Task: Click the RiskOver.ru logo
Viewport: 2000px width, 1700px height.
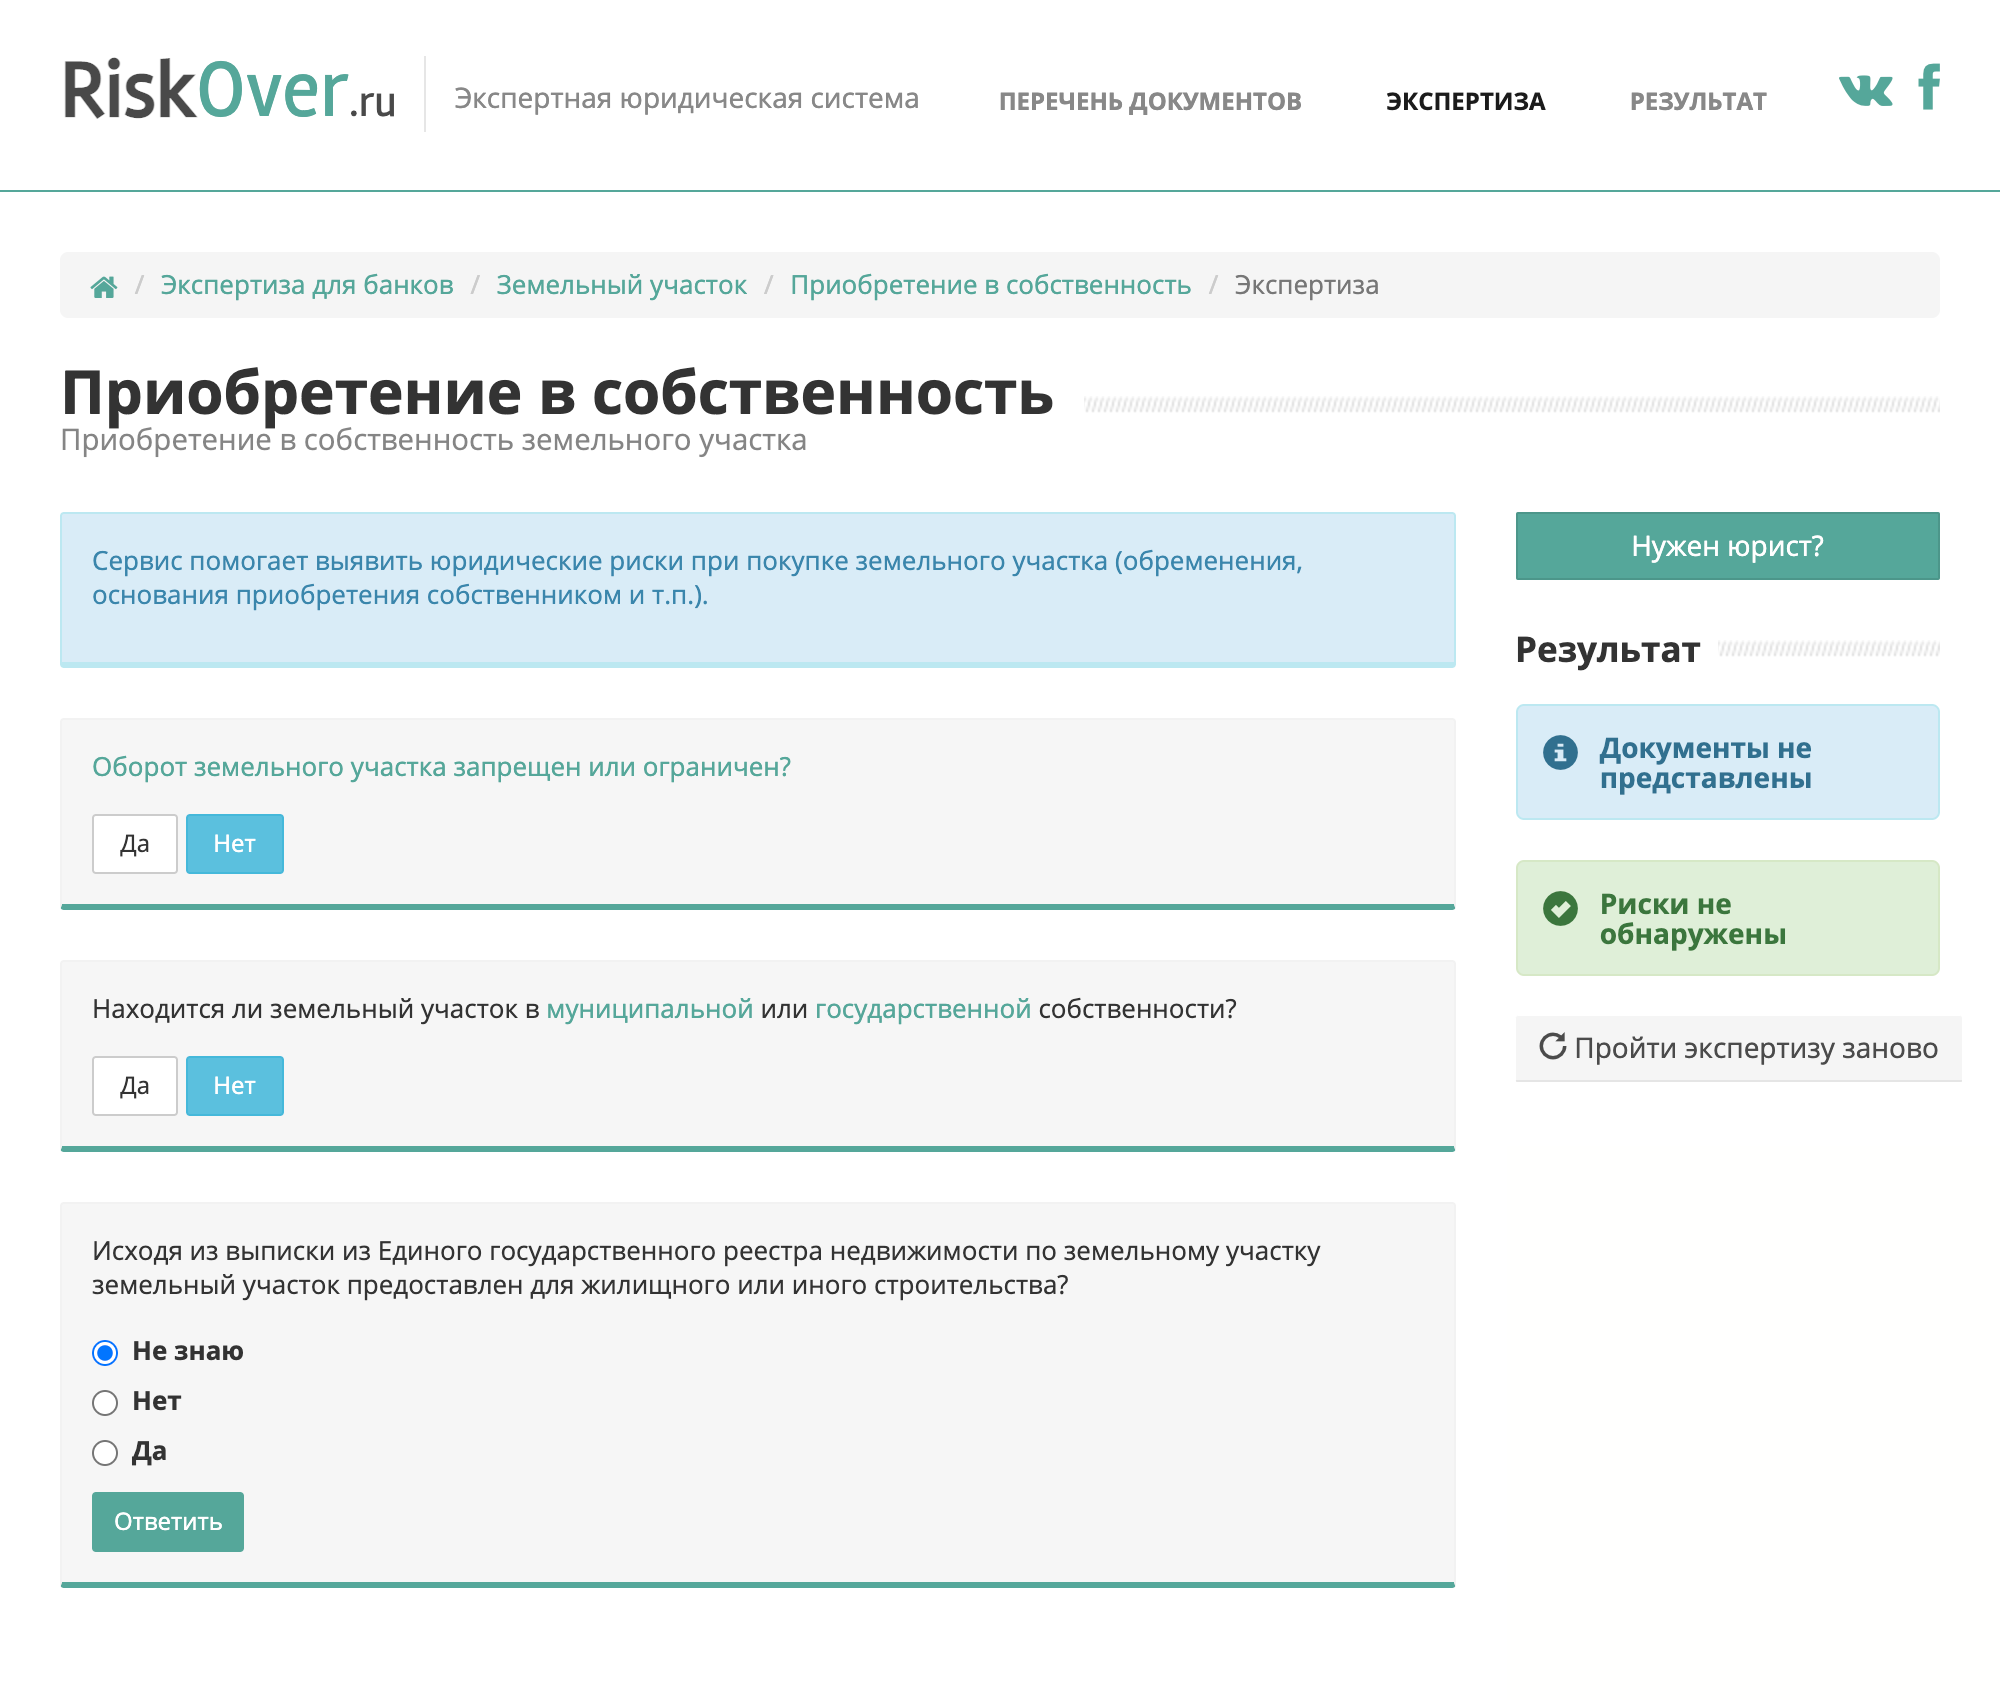Action: coord(229,90)
